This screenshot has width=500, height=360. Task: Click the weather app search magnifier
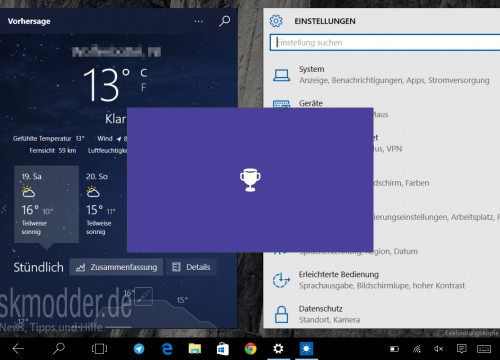[x=224, y=21]
